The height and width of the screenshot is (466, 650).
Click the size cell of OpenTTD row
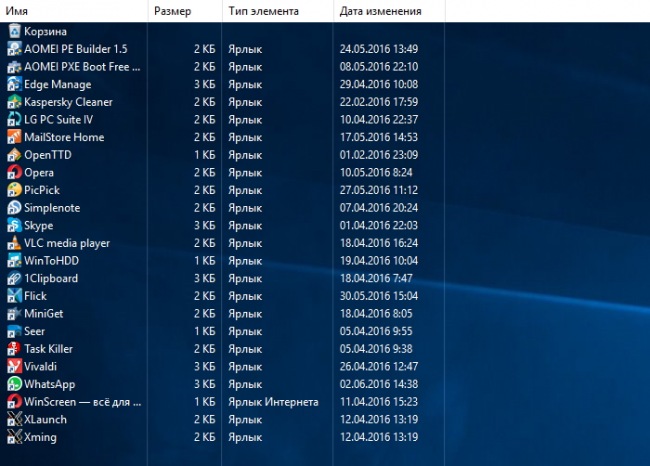[205, 155]
